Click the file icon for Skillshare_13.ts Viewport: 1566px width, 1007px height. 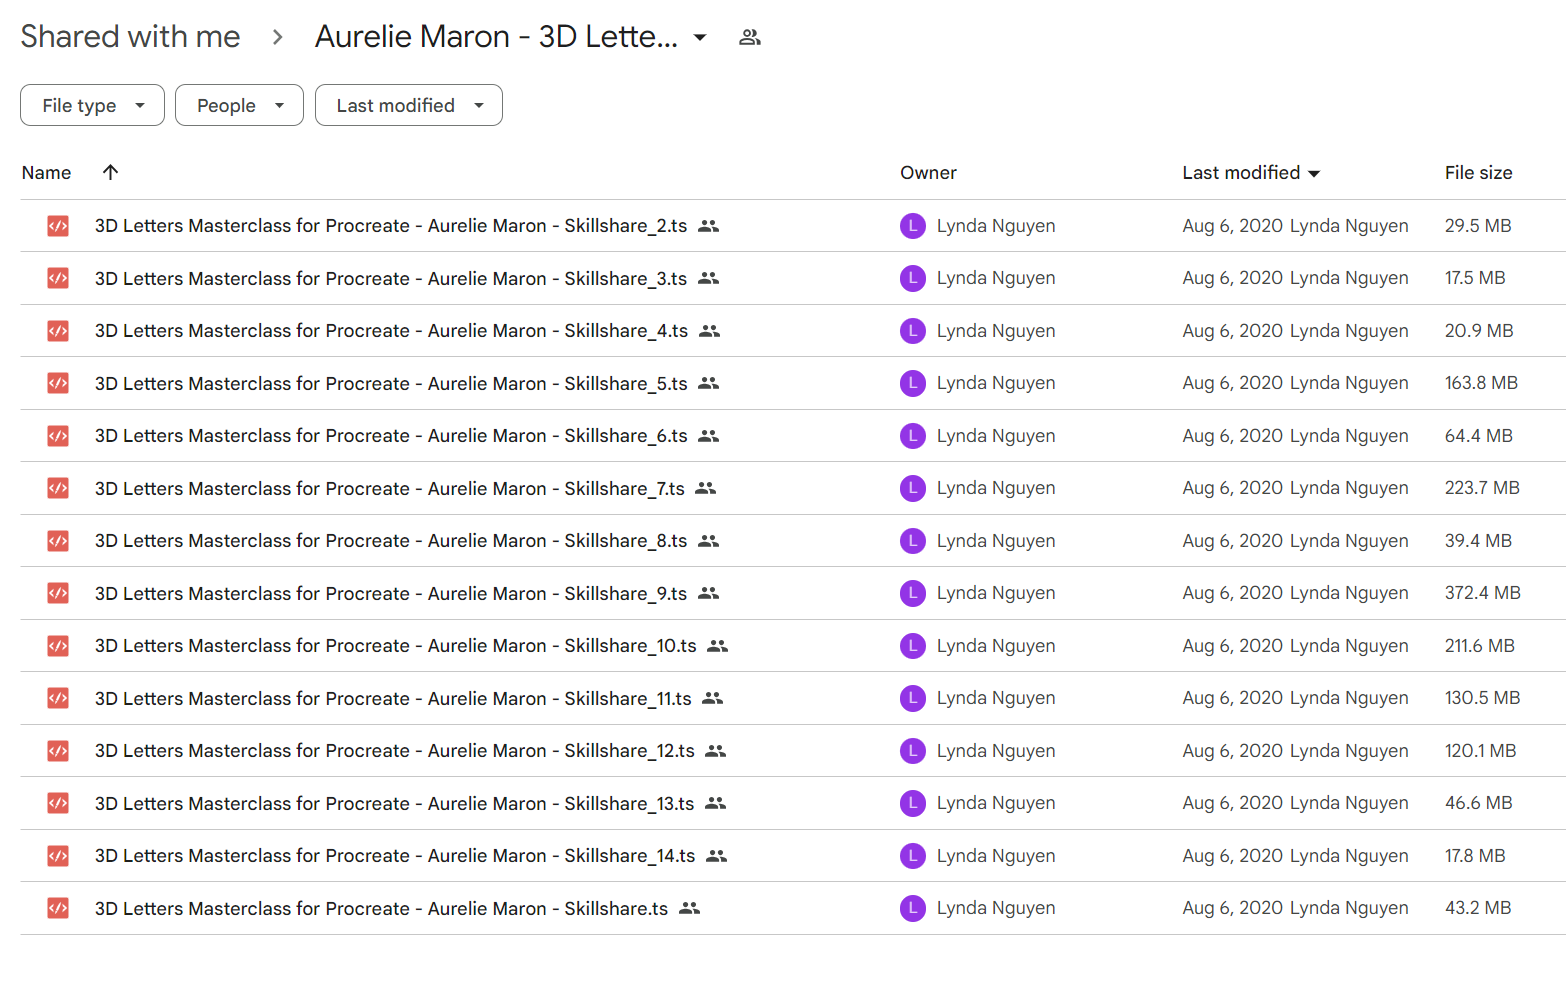coord(58,803)
